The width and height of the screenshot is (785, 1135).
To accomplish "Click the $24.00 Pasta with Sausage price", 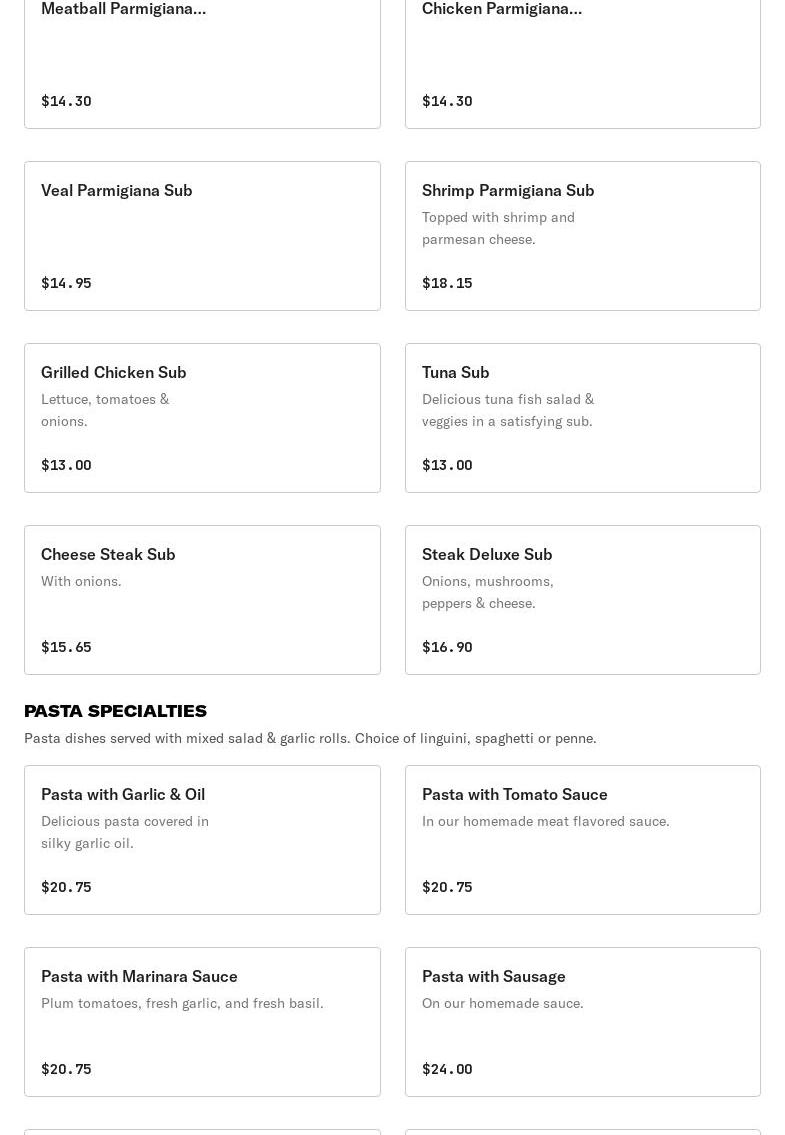I will (x=447, y=1069).
